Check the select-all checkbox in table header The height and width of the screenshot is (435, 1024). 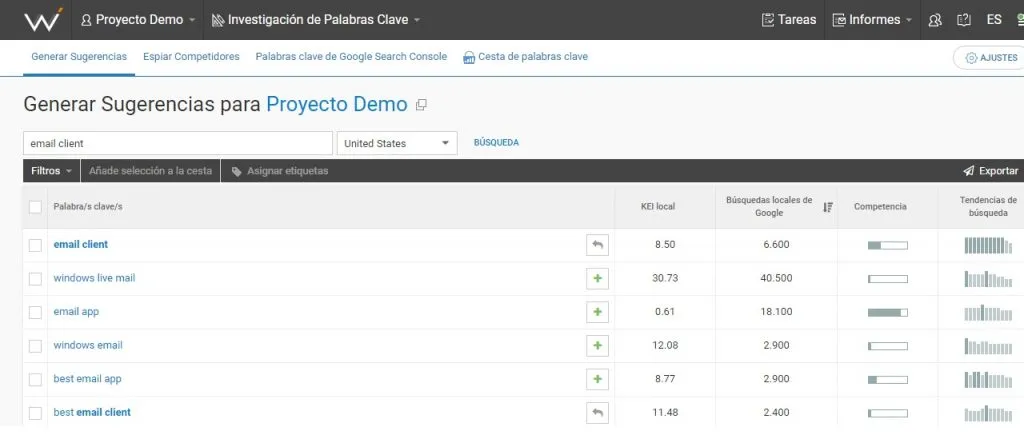35,207
